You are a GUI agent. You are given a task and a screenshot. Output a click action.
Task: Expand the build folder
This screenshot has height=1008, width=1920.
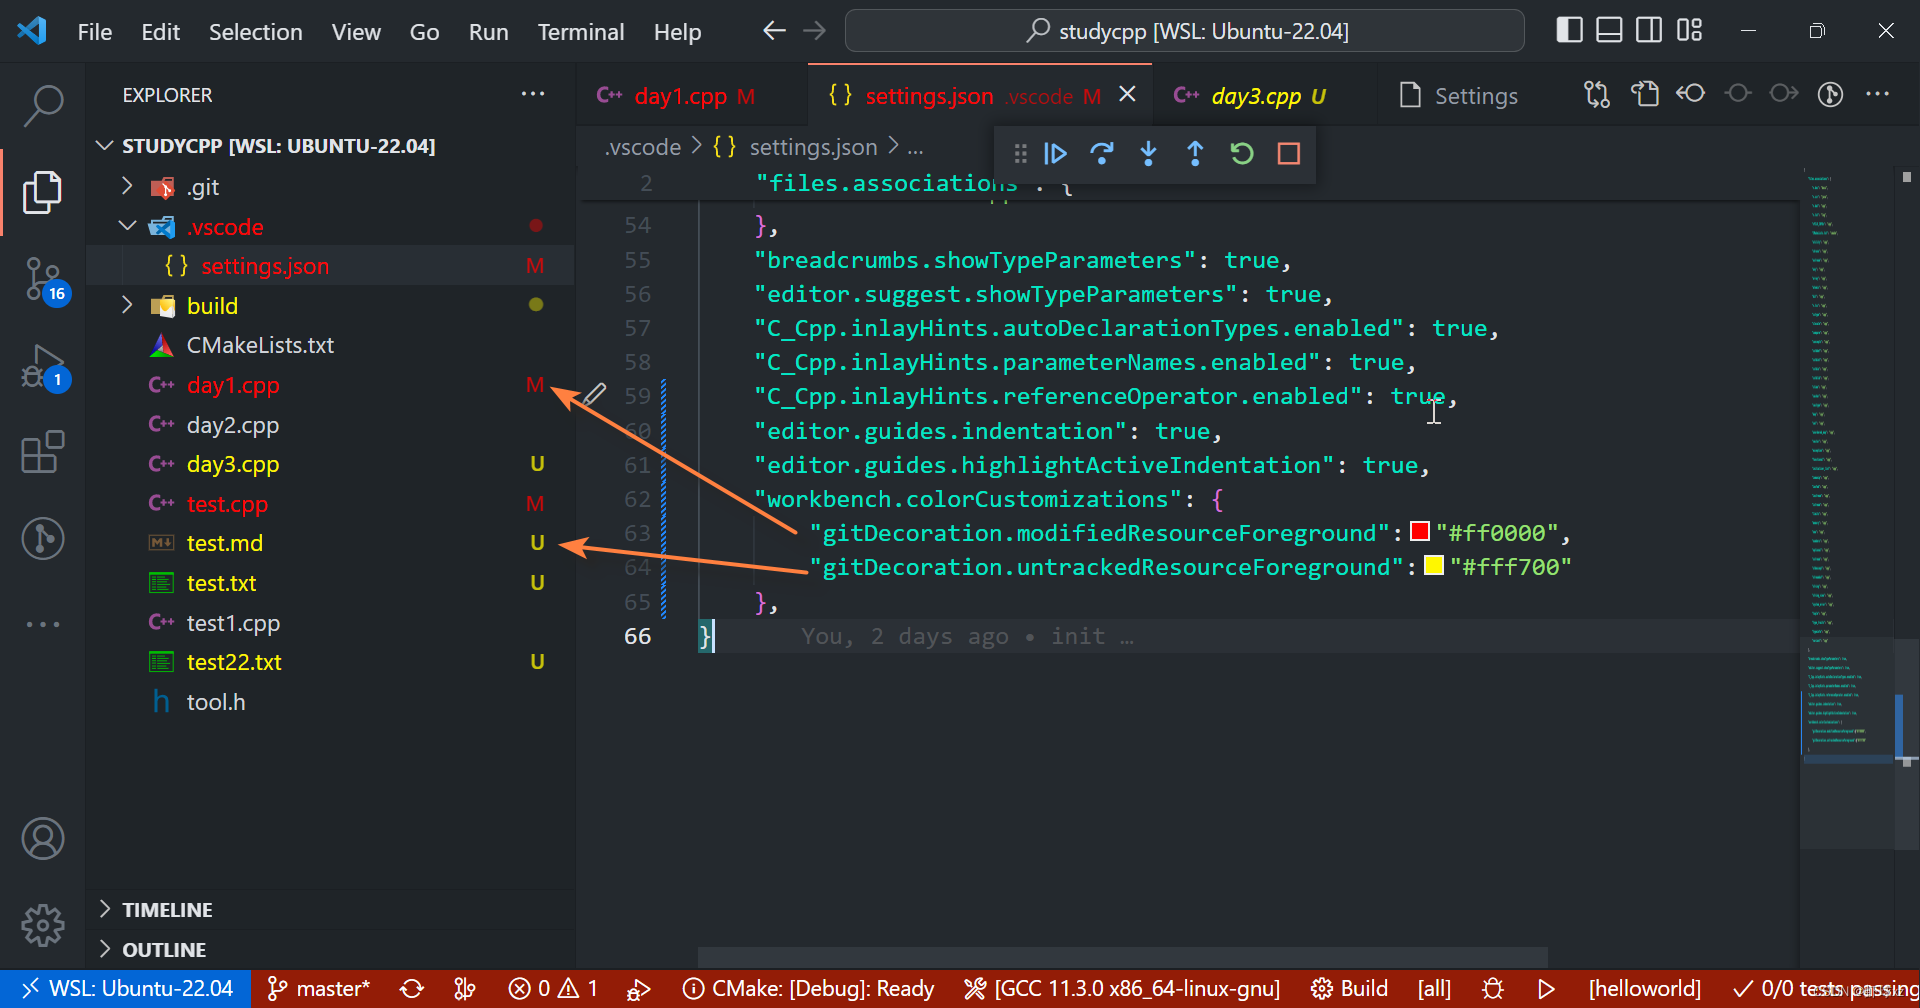[127, 305]
